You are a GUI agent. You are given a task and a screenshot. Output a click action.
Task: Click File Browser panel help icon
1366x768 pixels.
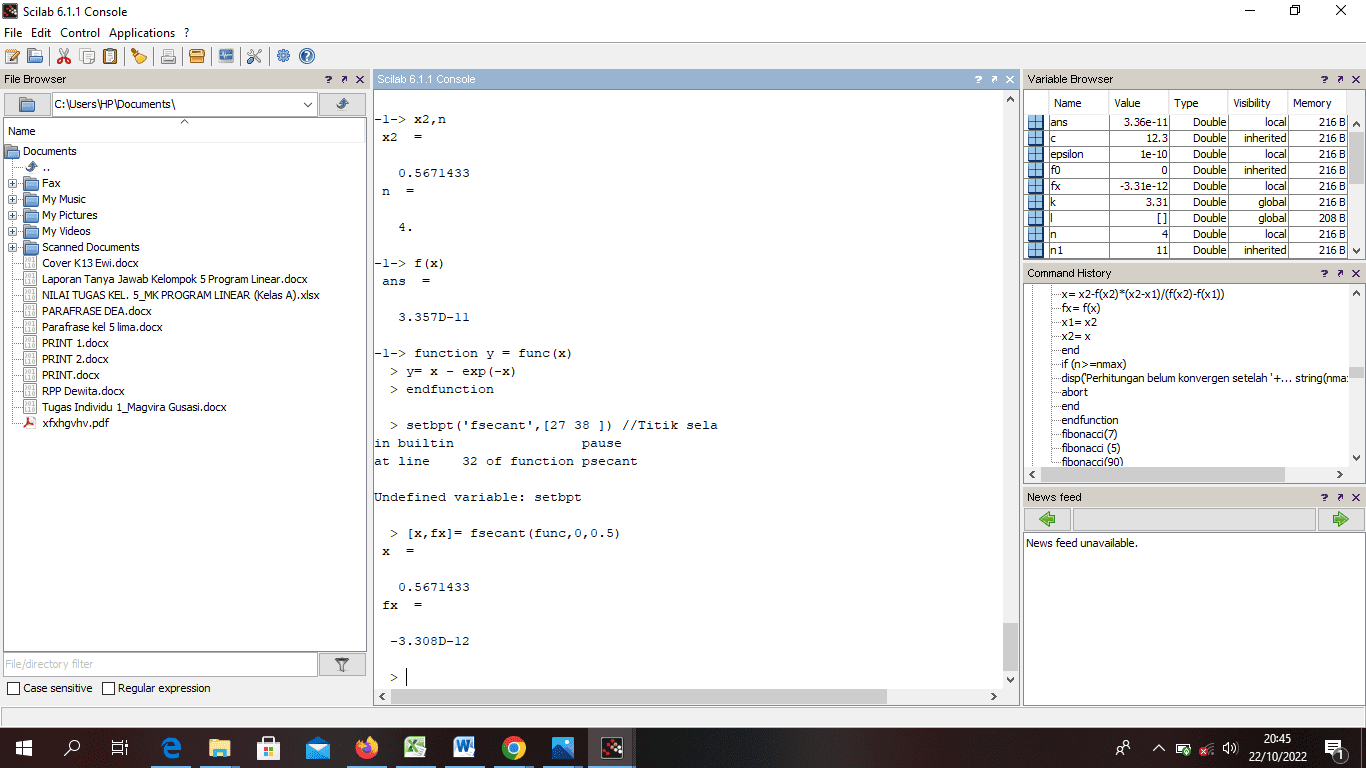pyautogui.click(x=328, y=79)
